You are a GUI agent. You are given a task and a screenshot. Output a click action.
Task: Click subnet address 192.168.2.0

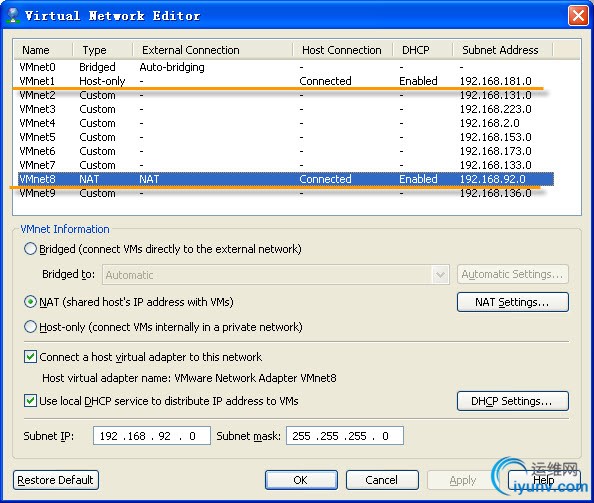489,123
